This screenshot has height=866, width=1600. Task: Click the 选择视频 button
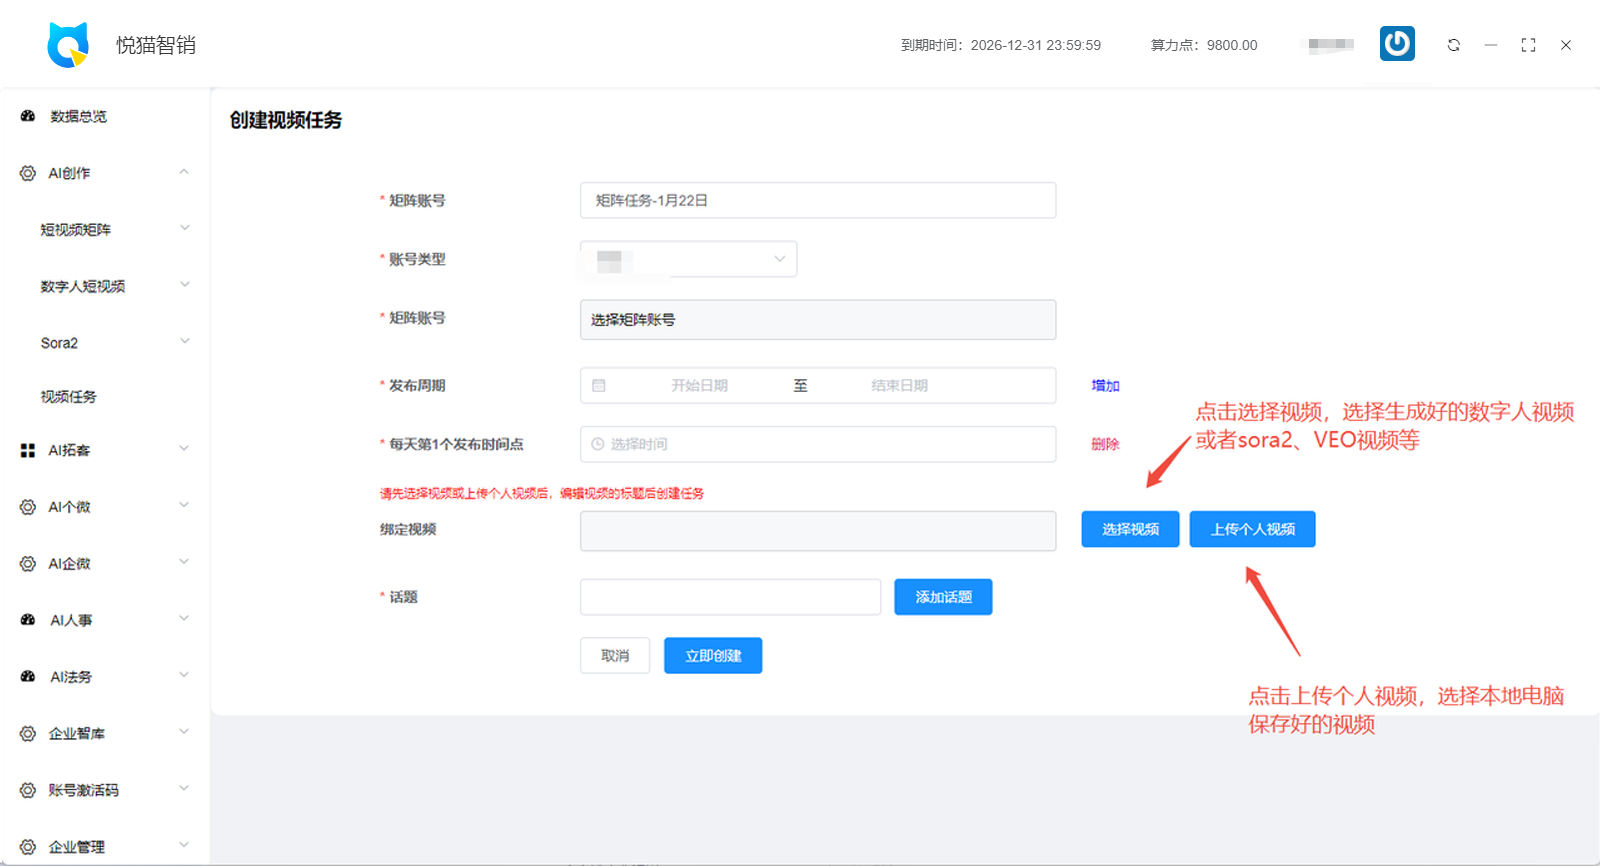click(x=1130, y=529)
